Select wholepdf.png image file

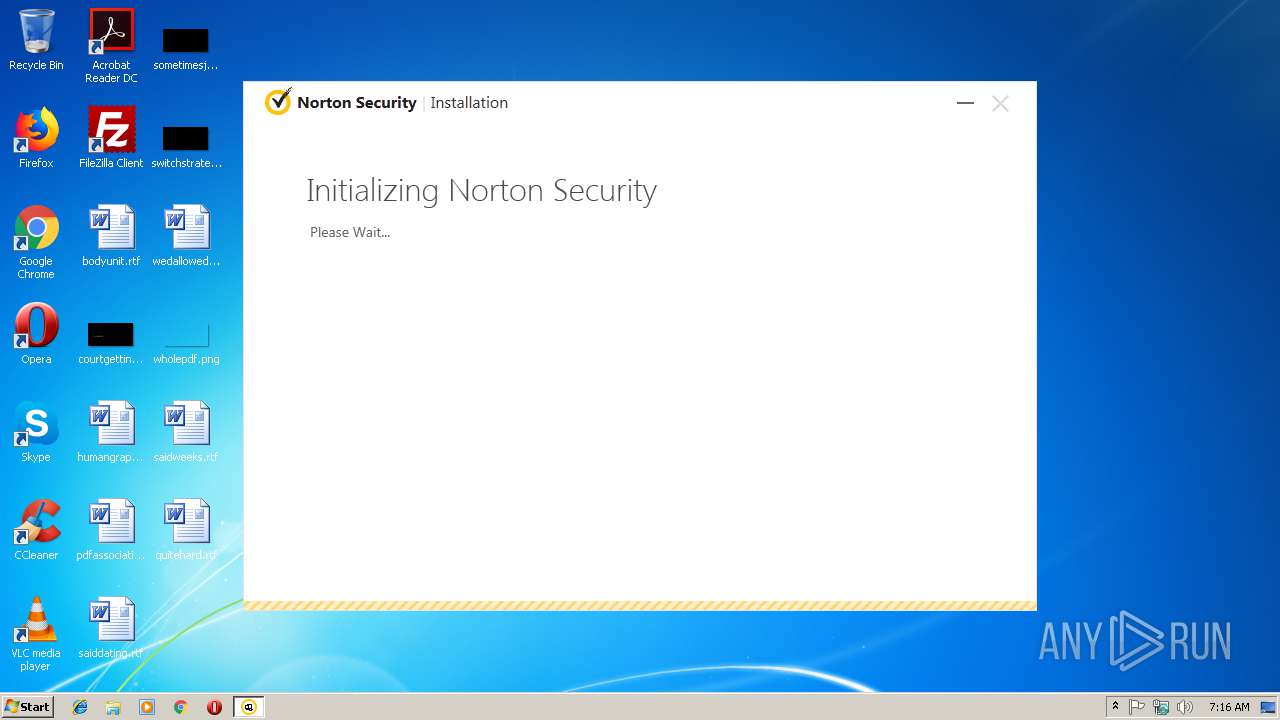pos(186,342)
